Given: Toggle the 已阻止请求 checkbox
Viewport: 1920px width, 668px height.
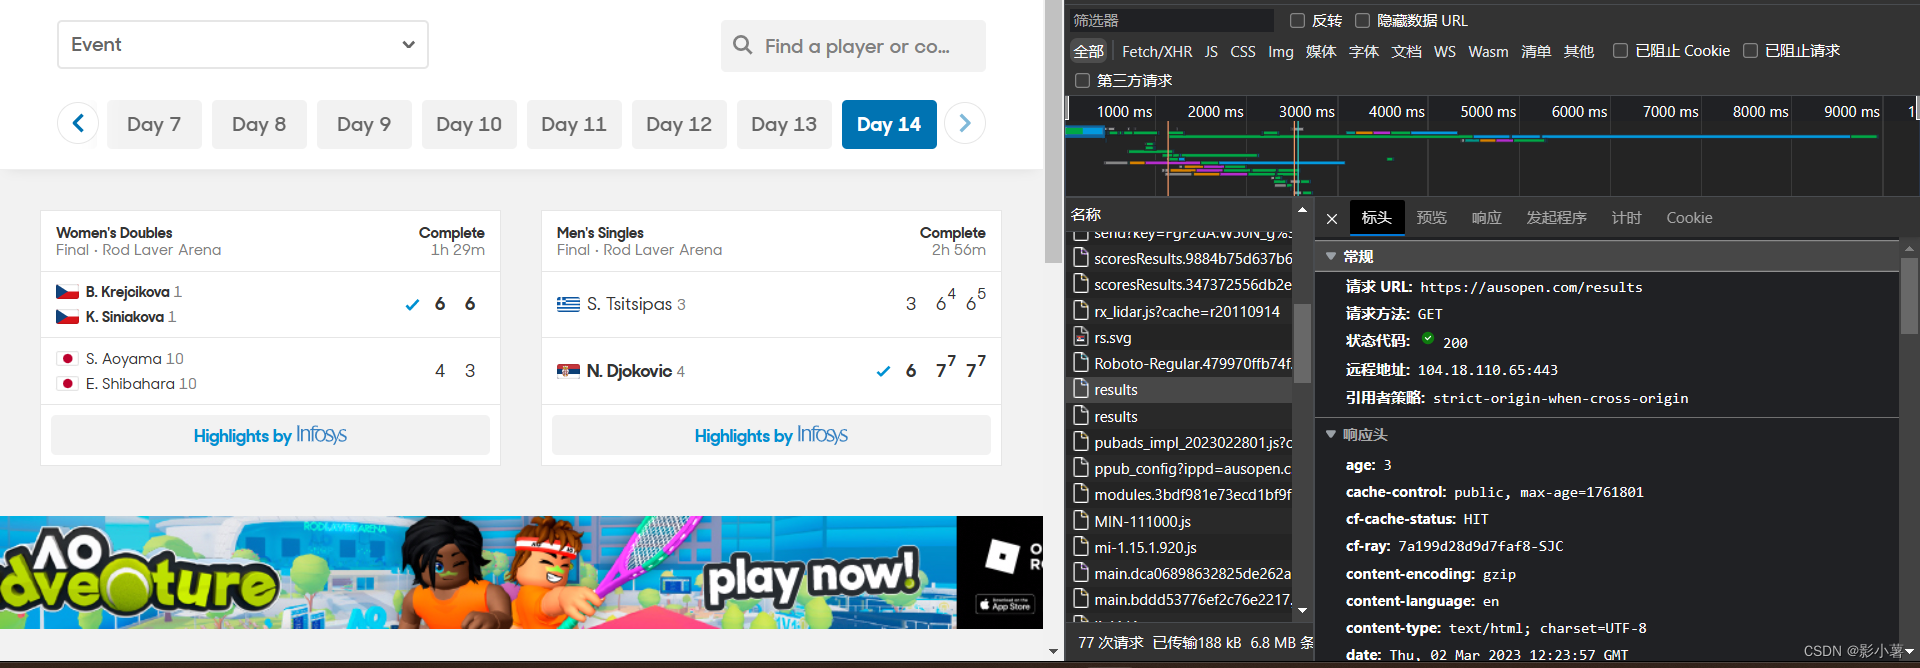Looking at the screenshot, I should tap(1750, 51).
